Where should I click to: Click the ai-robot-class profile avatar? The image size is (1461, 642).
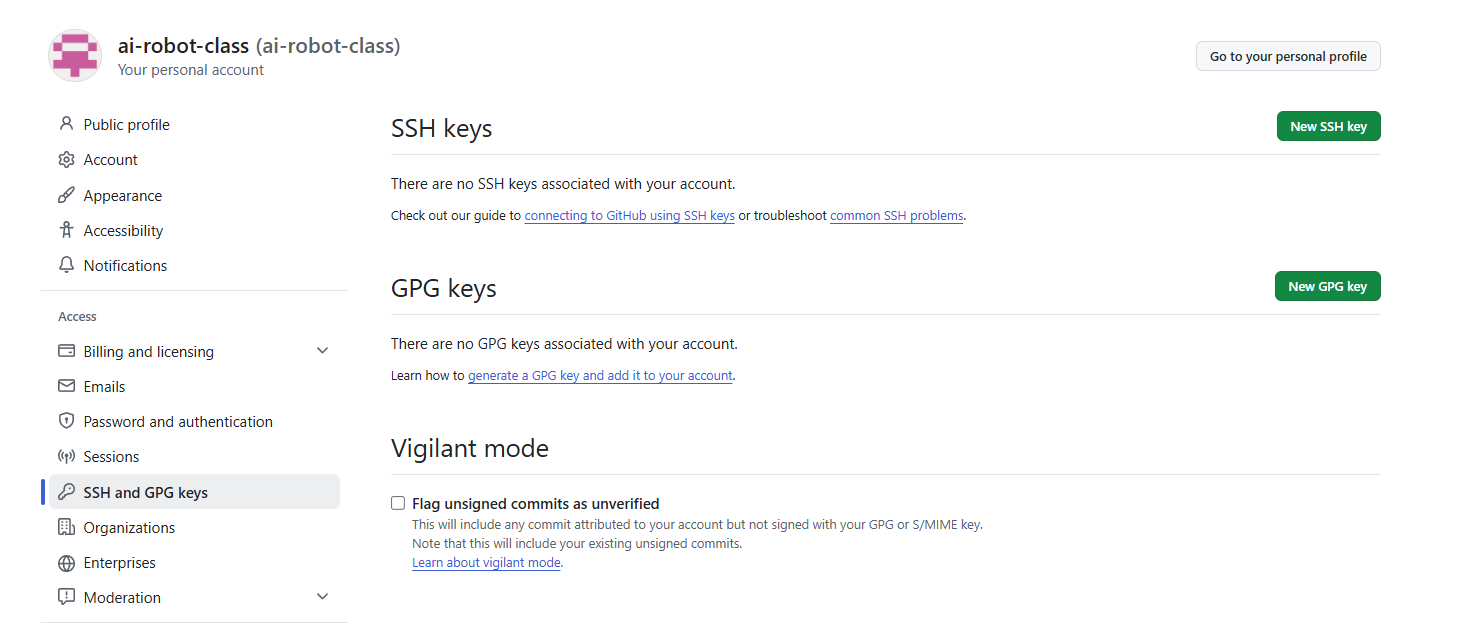tap(74, 55)
